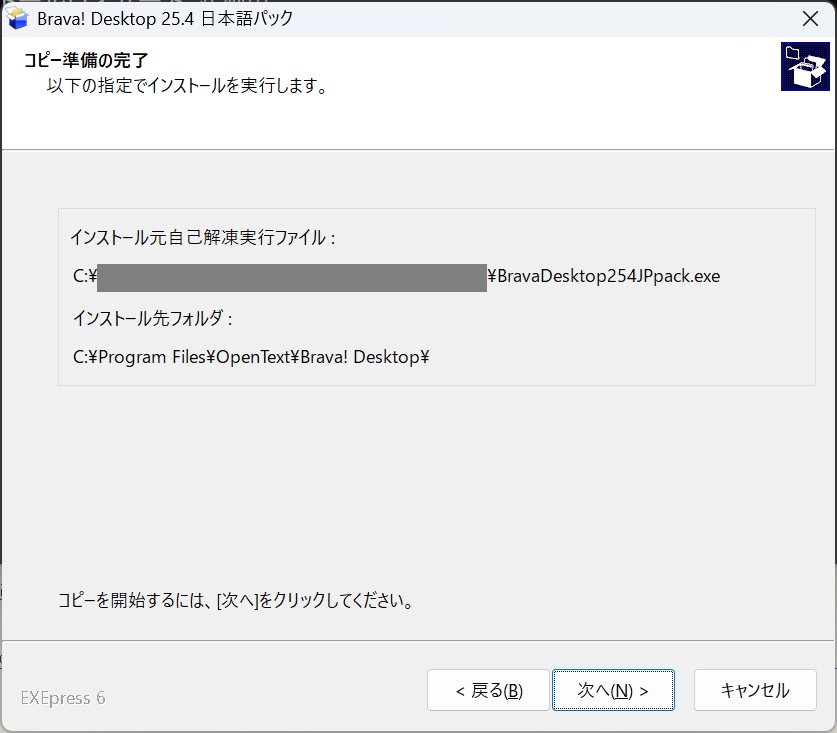Click the 以下の指定でインストールを実行します subtitle
Viewport: 837px width, 733px height.
click(188, 86)
